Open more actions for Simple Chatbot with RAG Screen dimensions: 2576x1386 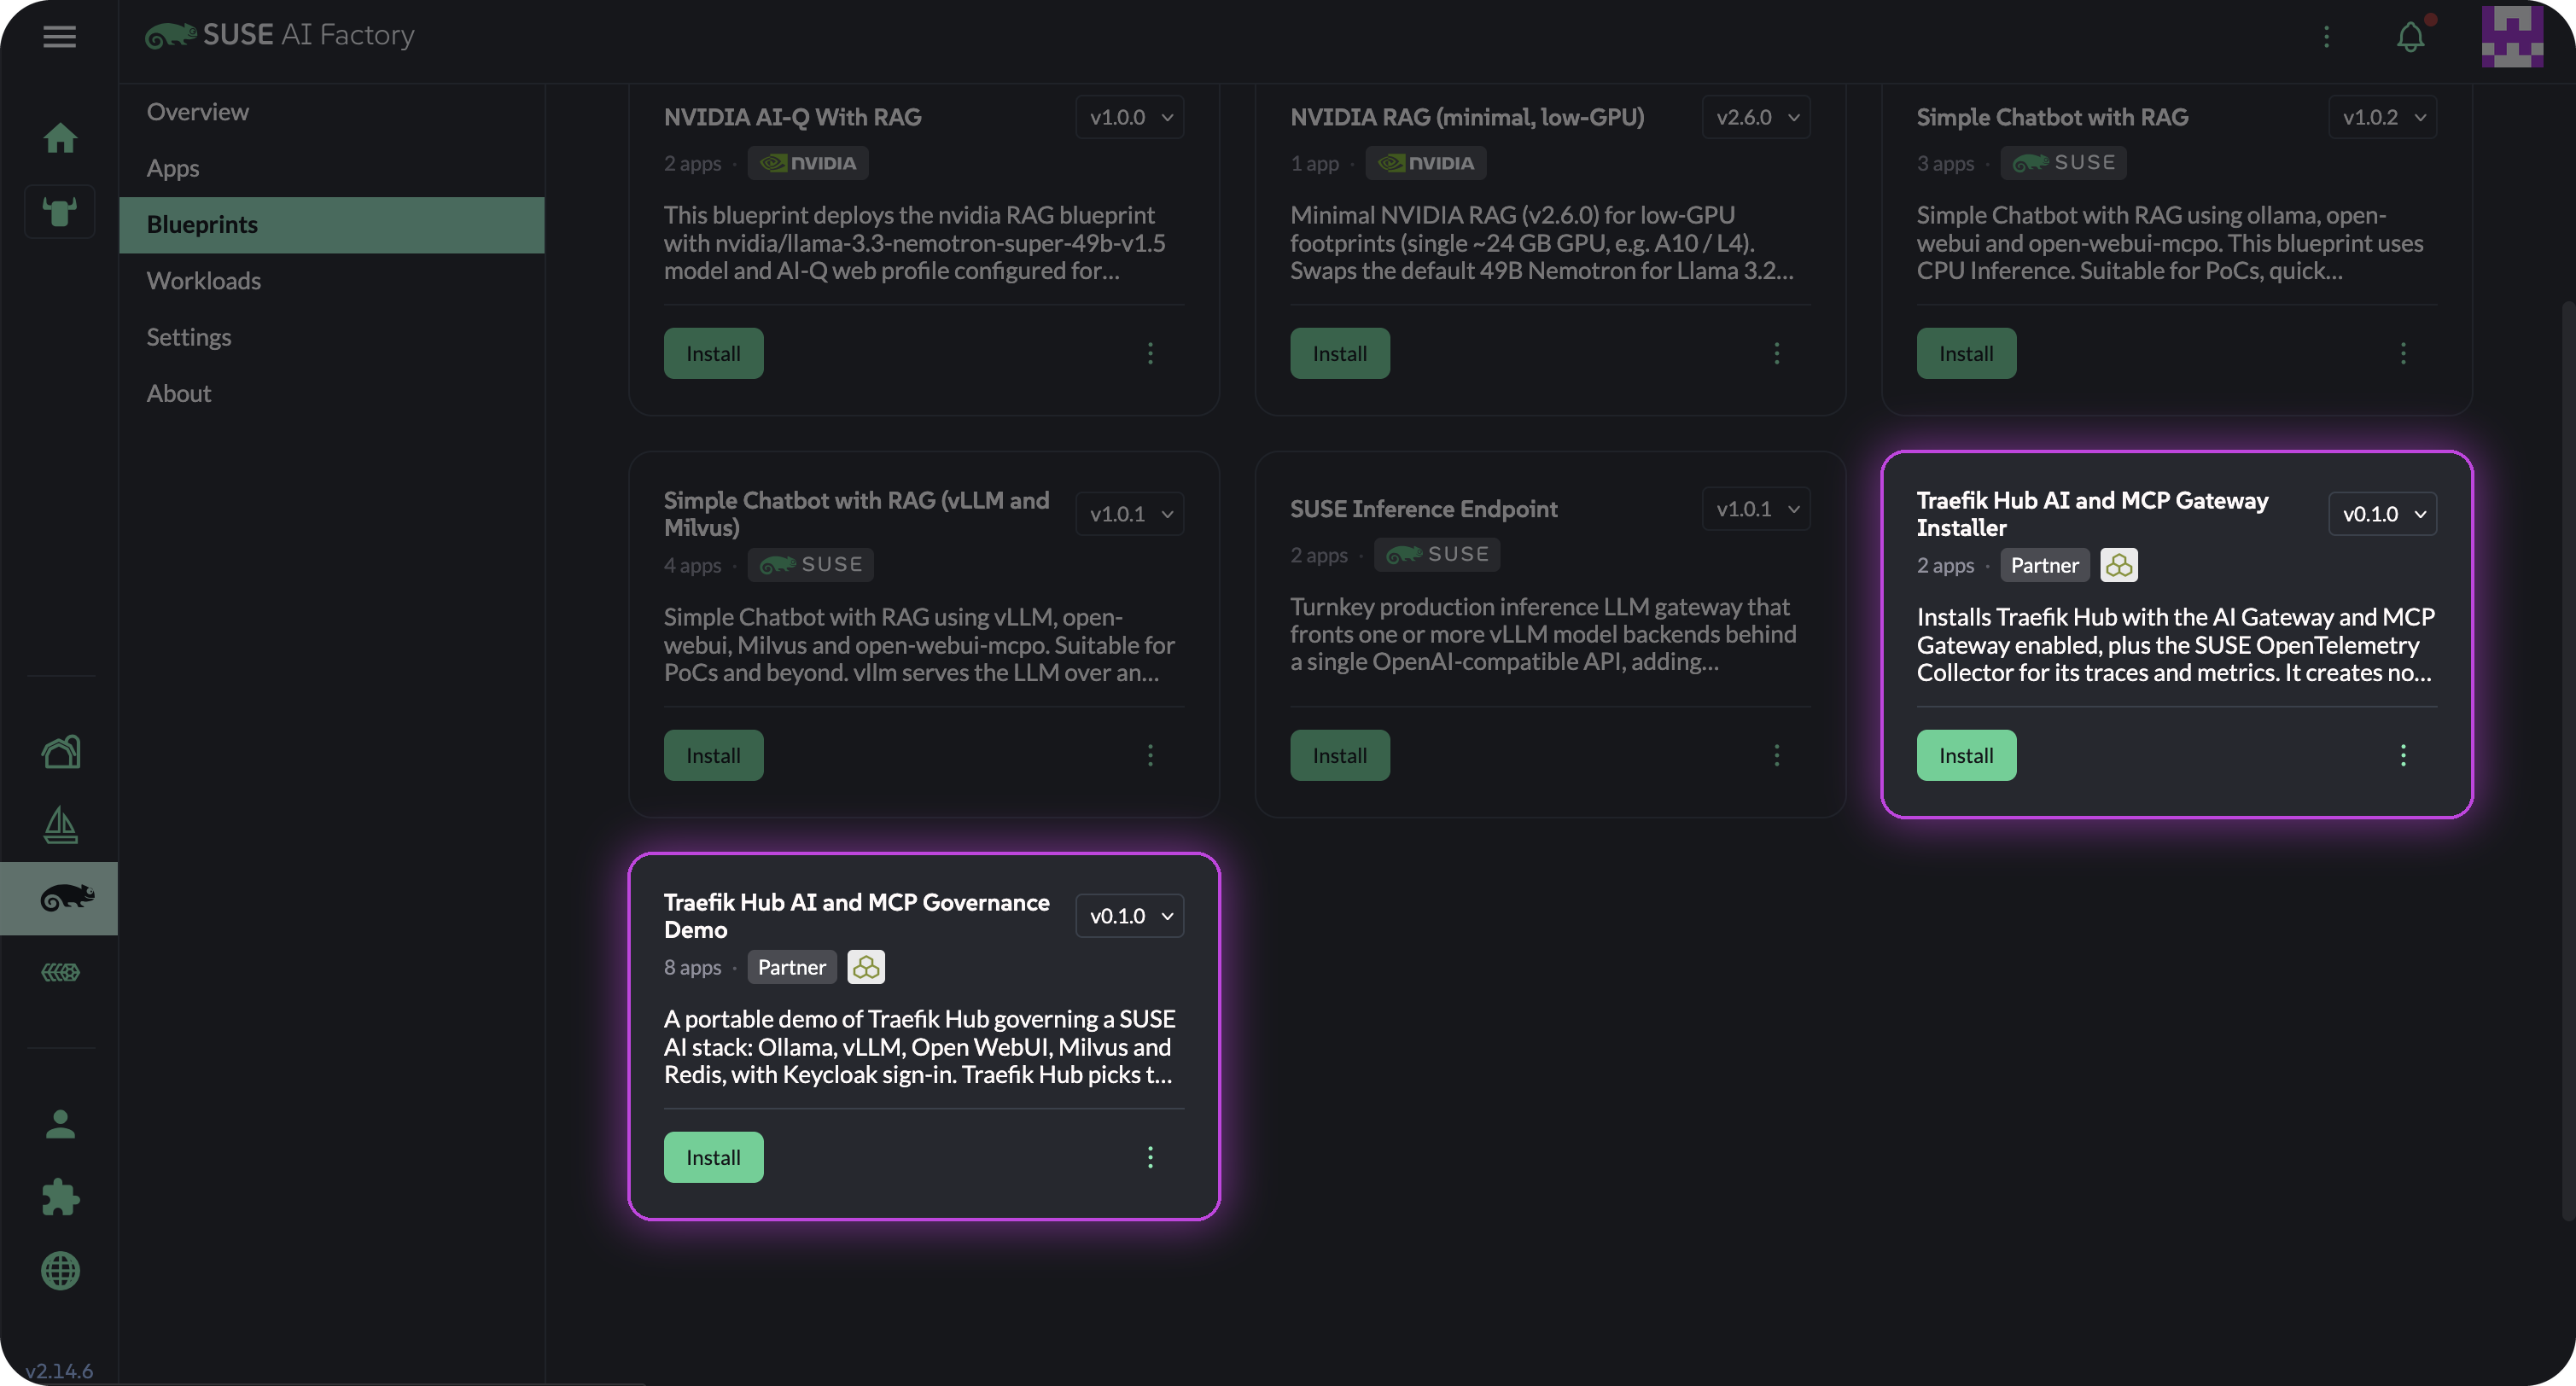(x=2403, y=353)
